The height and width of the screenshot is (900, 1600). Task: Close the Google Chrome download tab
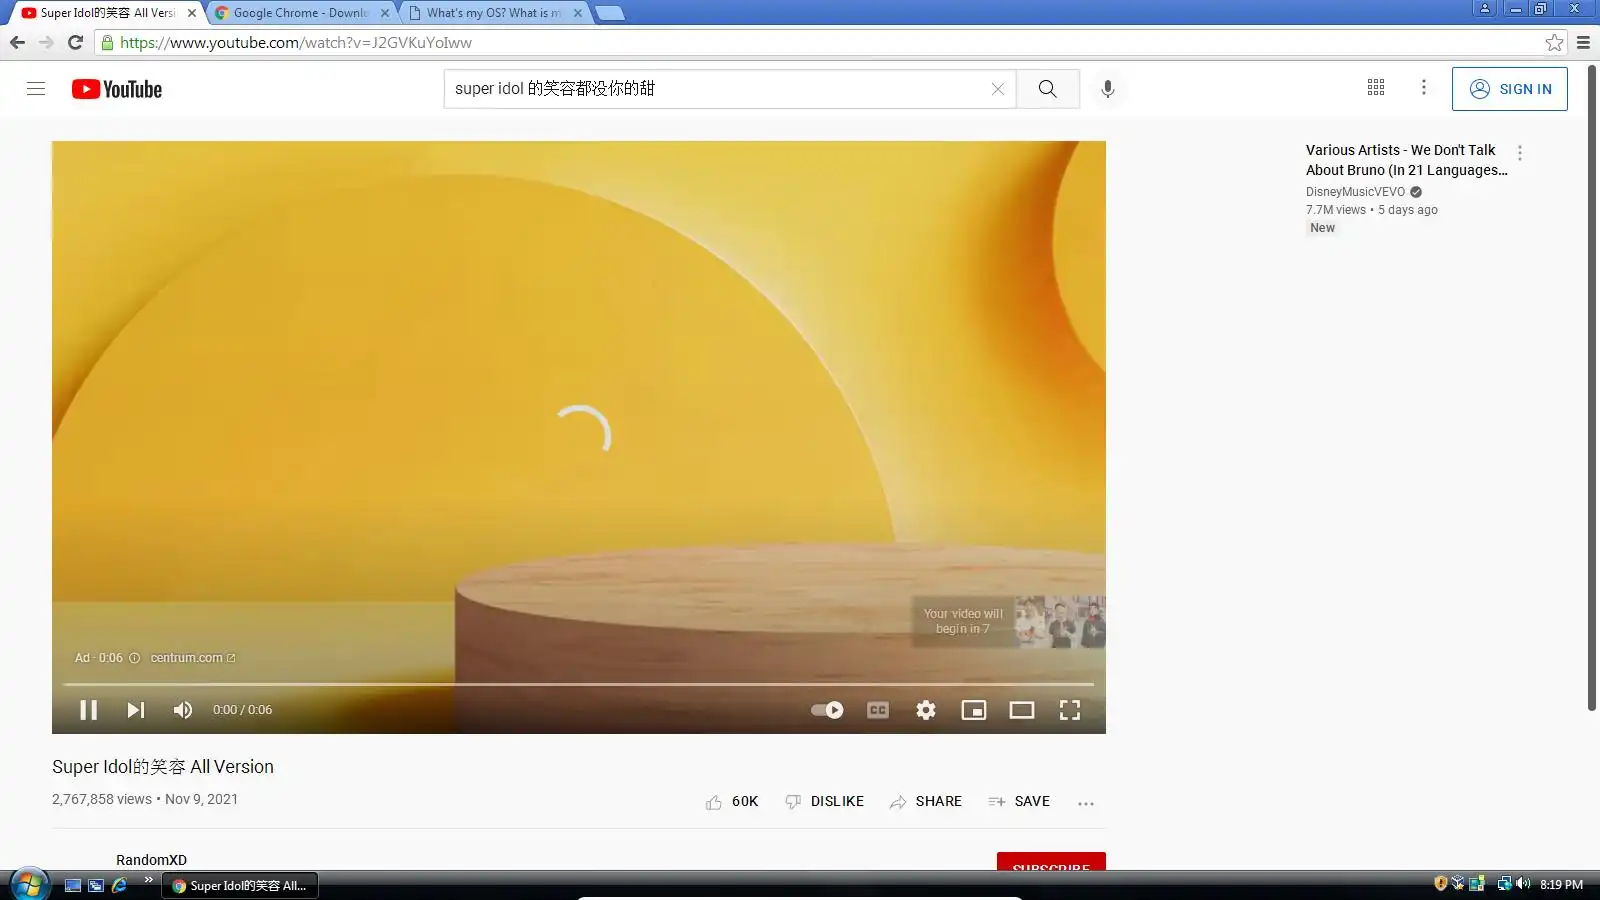(x=385, y=13)
